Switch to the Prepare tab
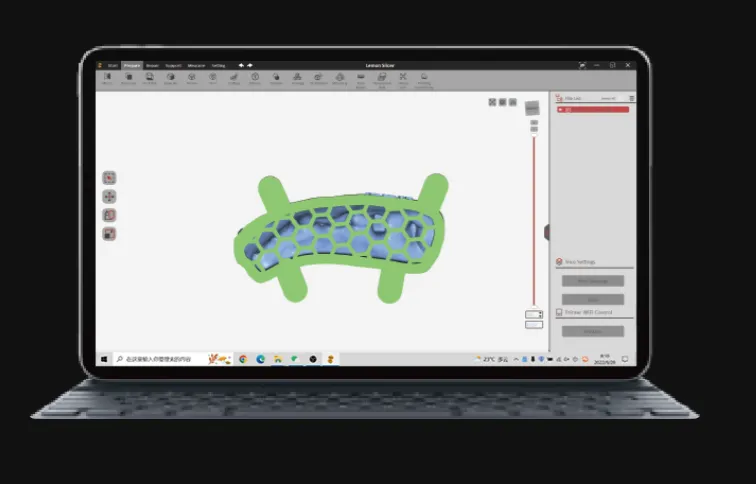This screenshot has width=756, height=484. point(131,65)
